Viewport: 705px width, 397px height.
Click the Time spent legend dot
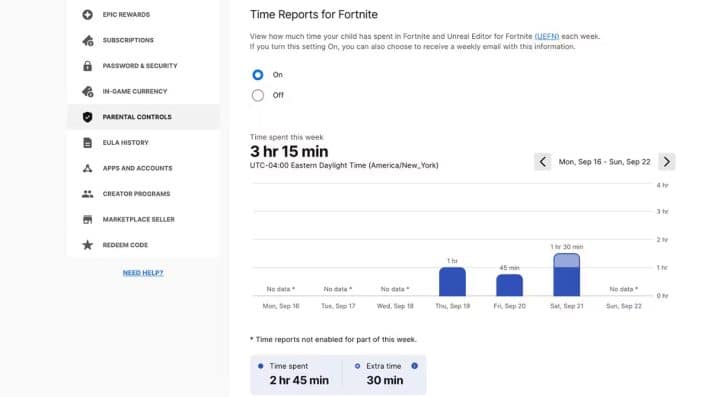(x=260, y=366)
